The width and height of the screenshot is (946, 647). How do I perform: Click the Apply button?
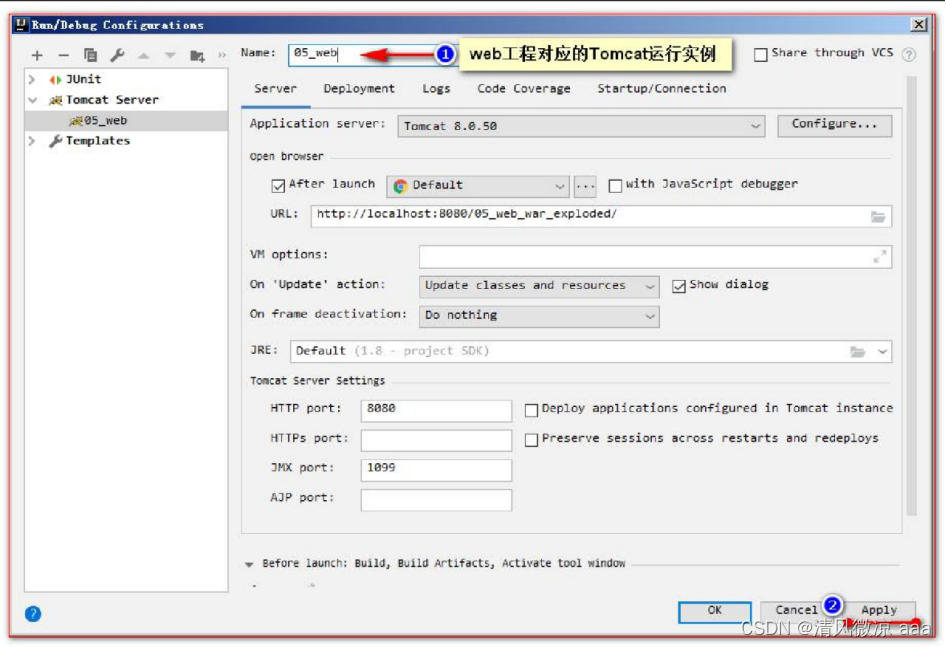[x=878, y=611]
